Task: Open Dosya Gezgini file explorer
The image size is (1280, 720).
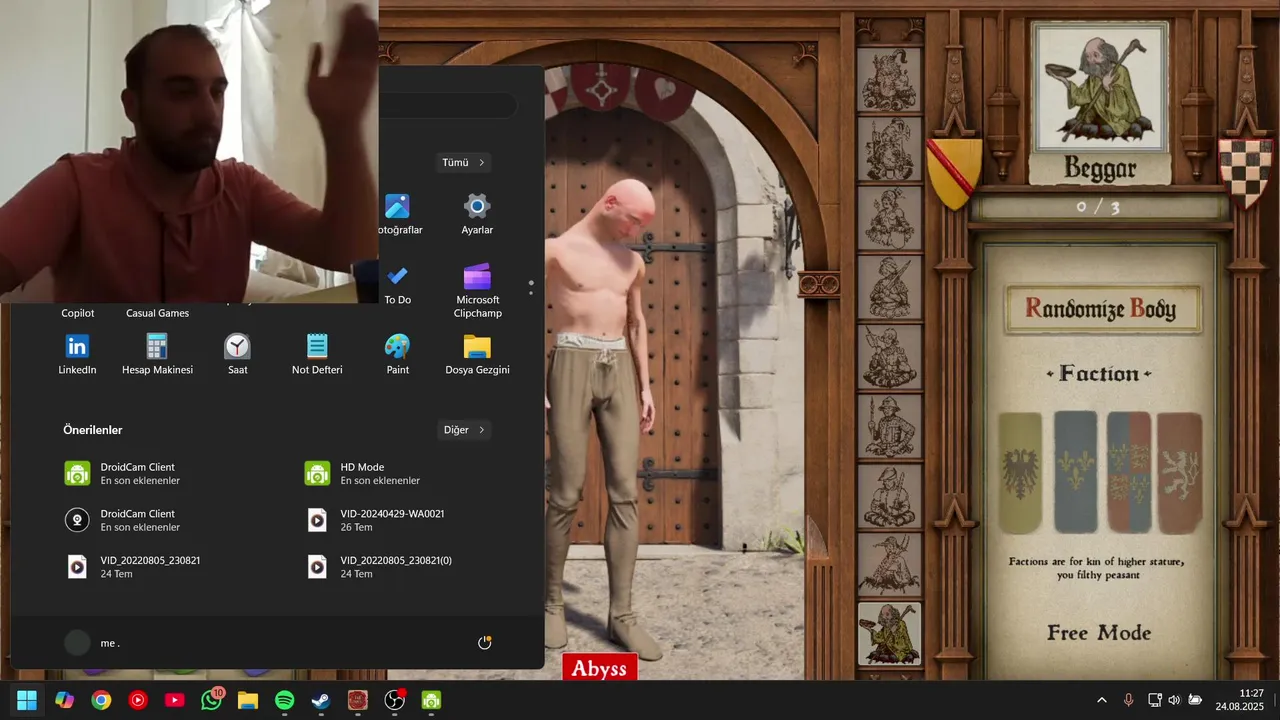Action: coord(477,354)
